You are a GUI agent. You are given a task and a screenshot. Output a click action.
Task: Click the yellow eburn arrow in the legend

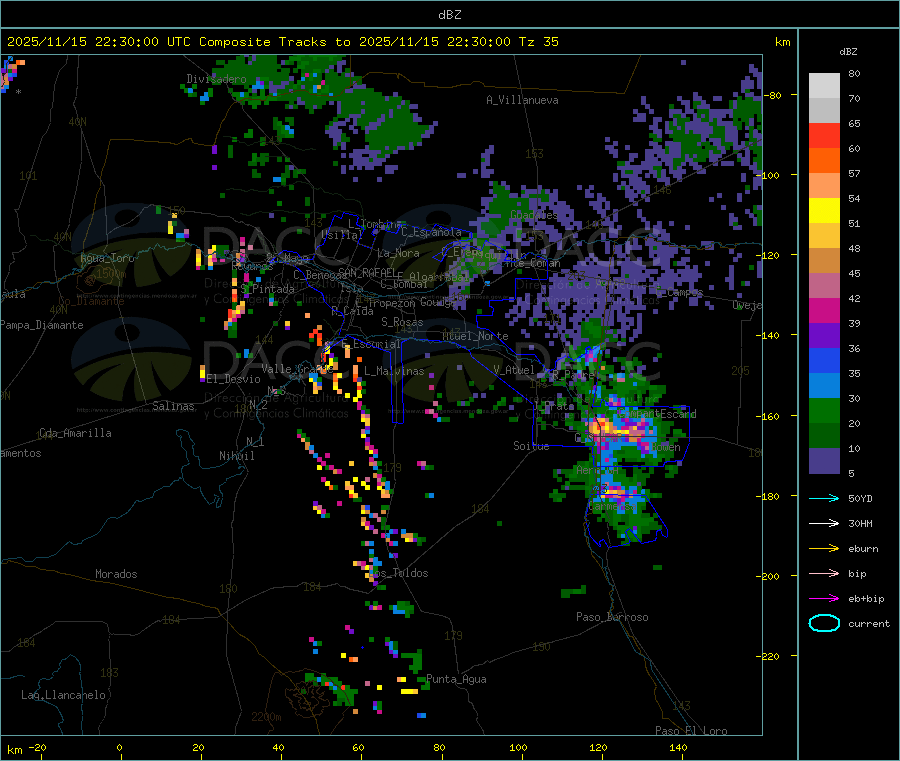(824, 548)
